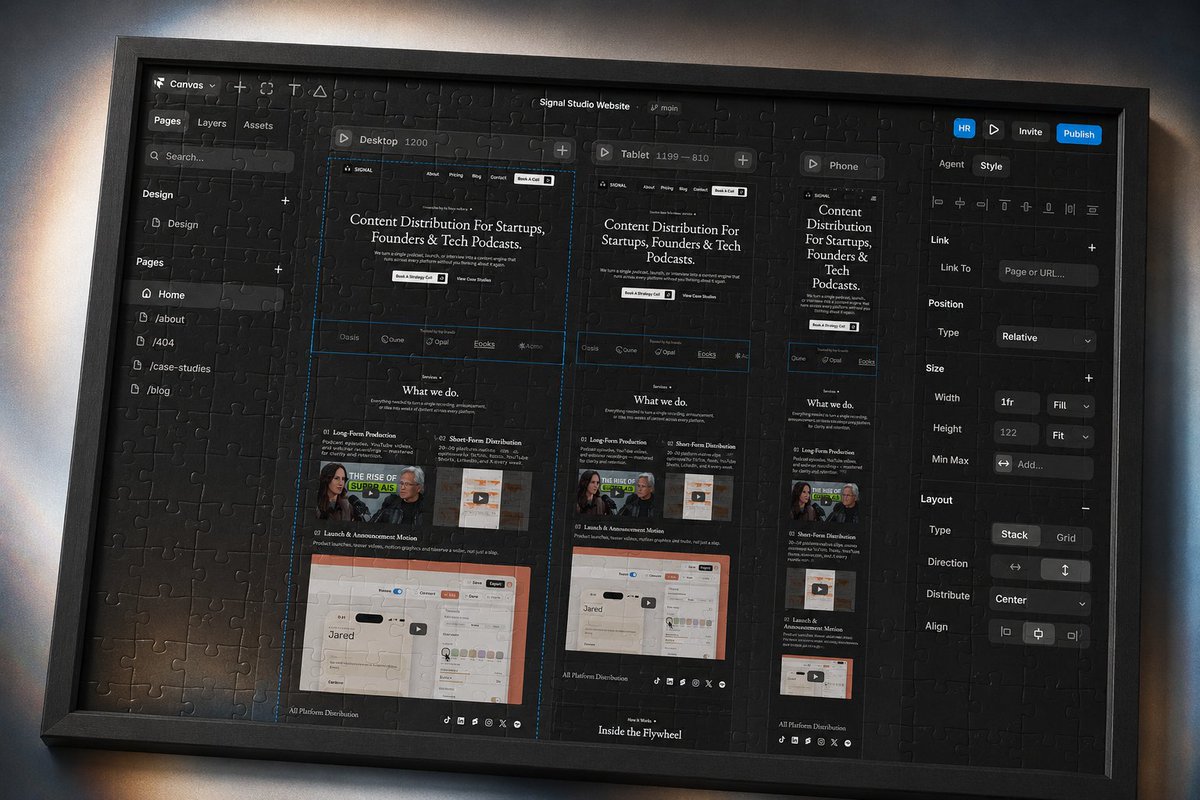1200x800 pixels.
Task: Open the Width Fill dropdown
Action: 1070,405
